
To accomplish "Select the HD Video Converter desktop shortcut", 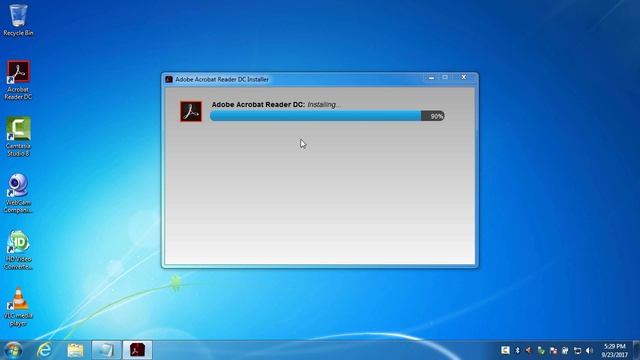I will coord(18,250).
